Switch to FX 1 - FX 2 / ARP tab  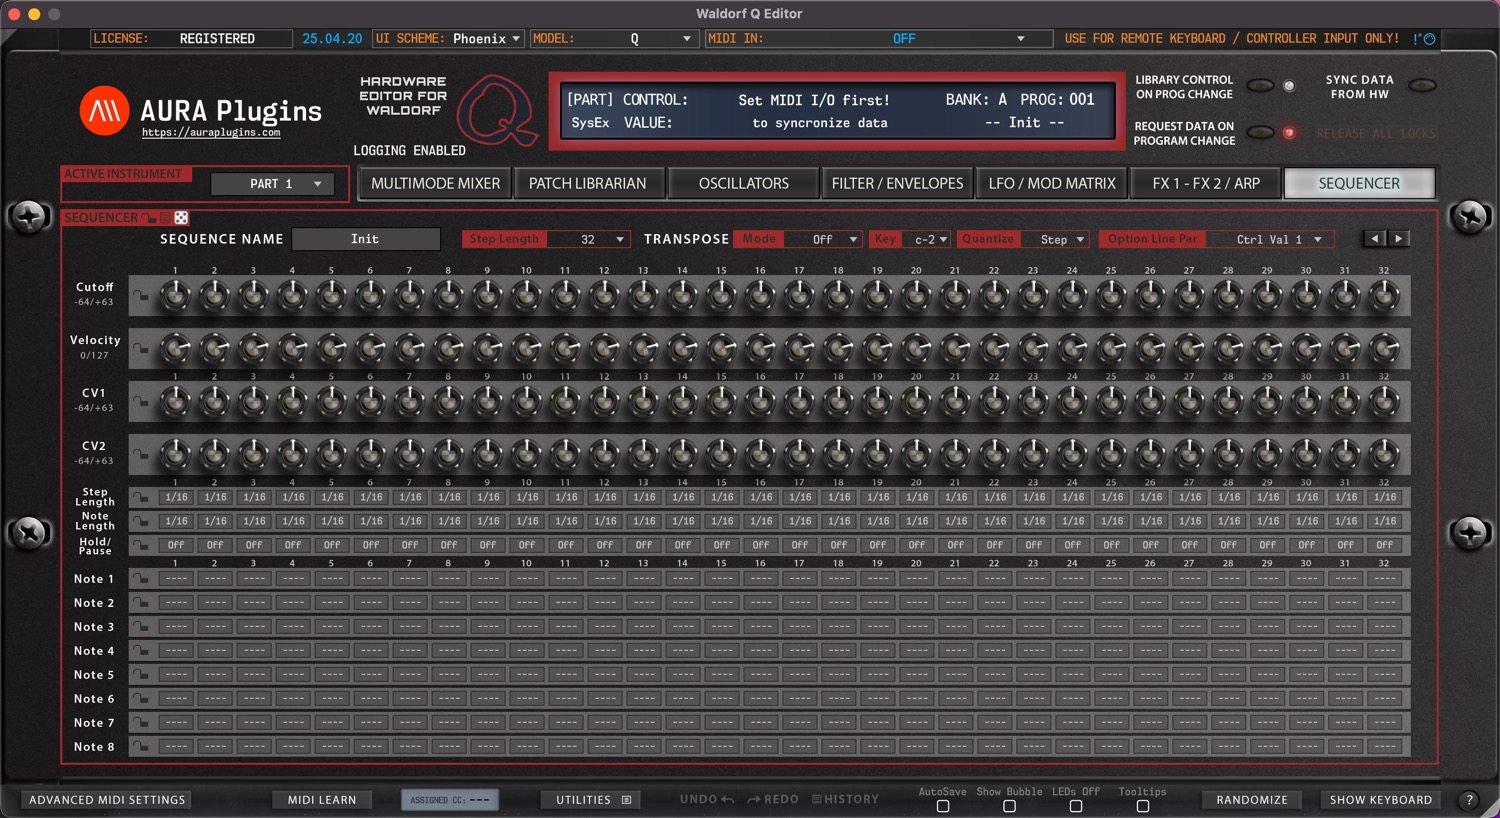point(1206,183)
